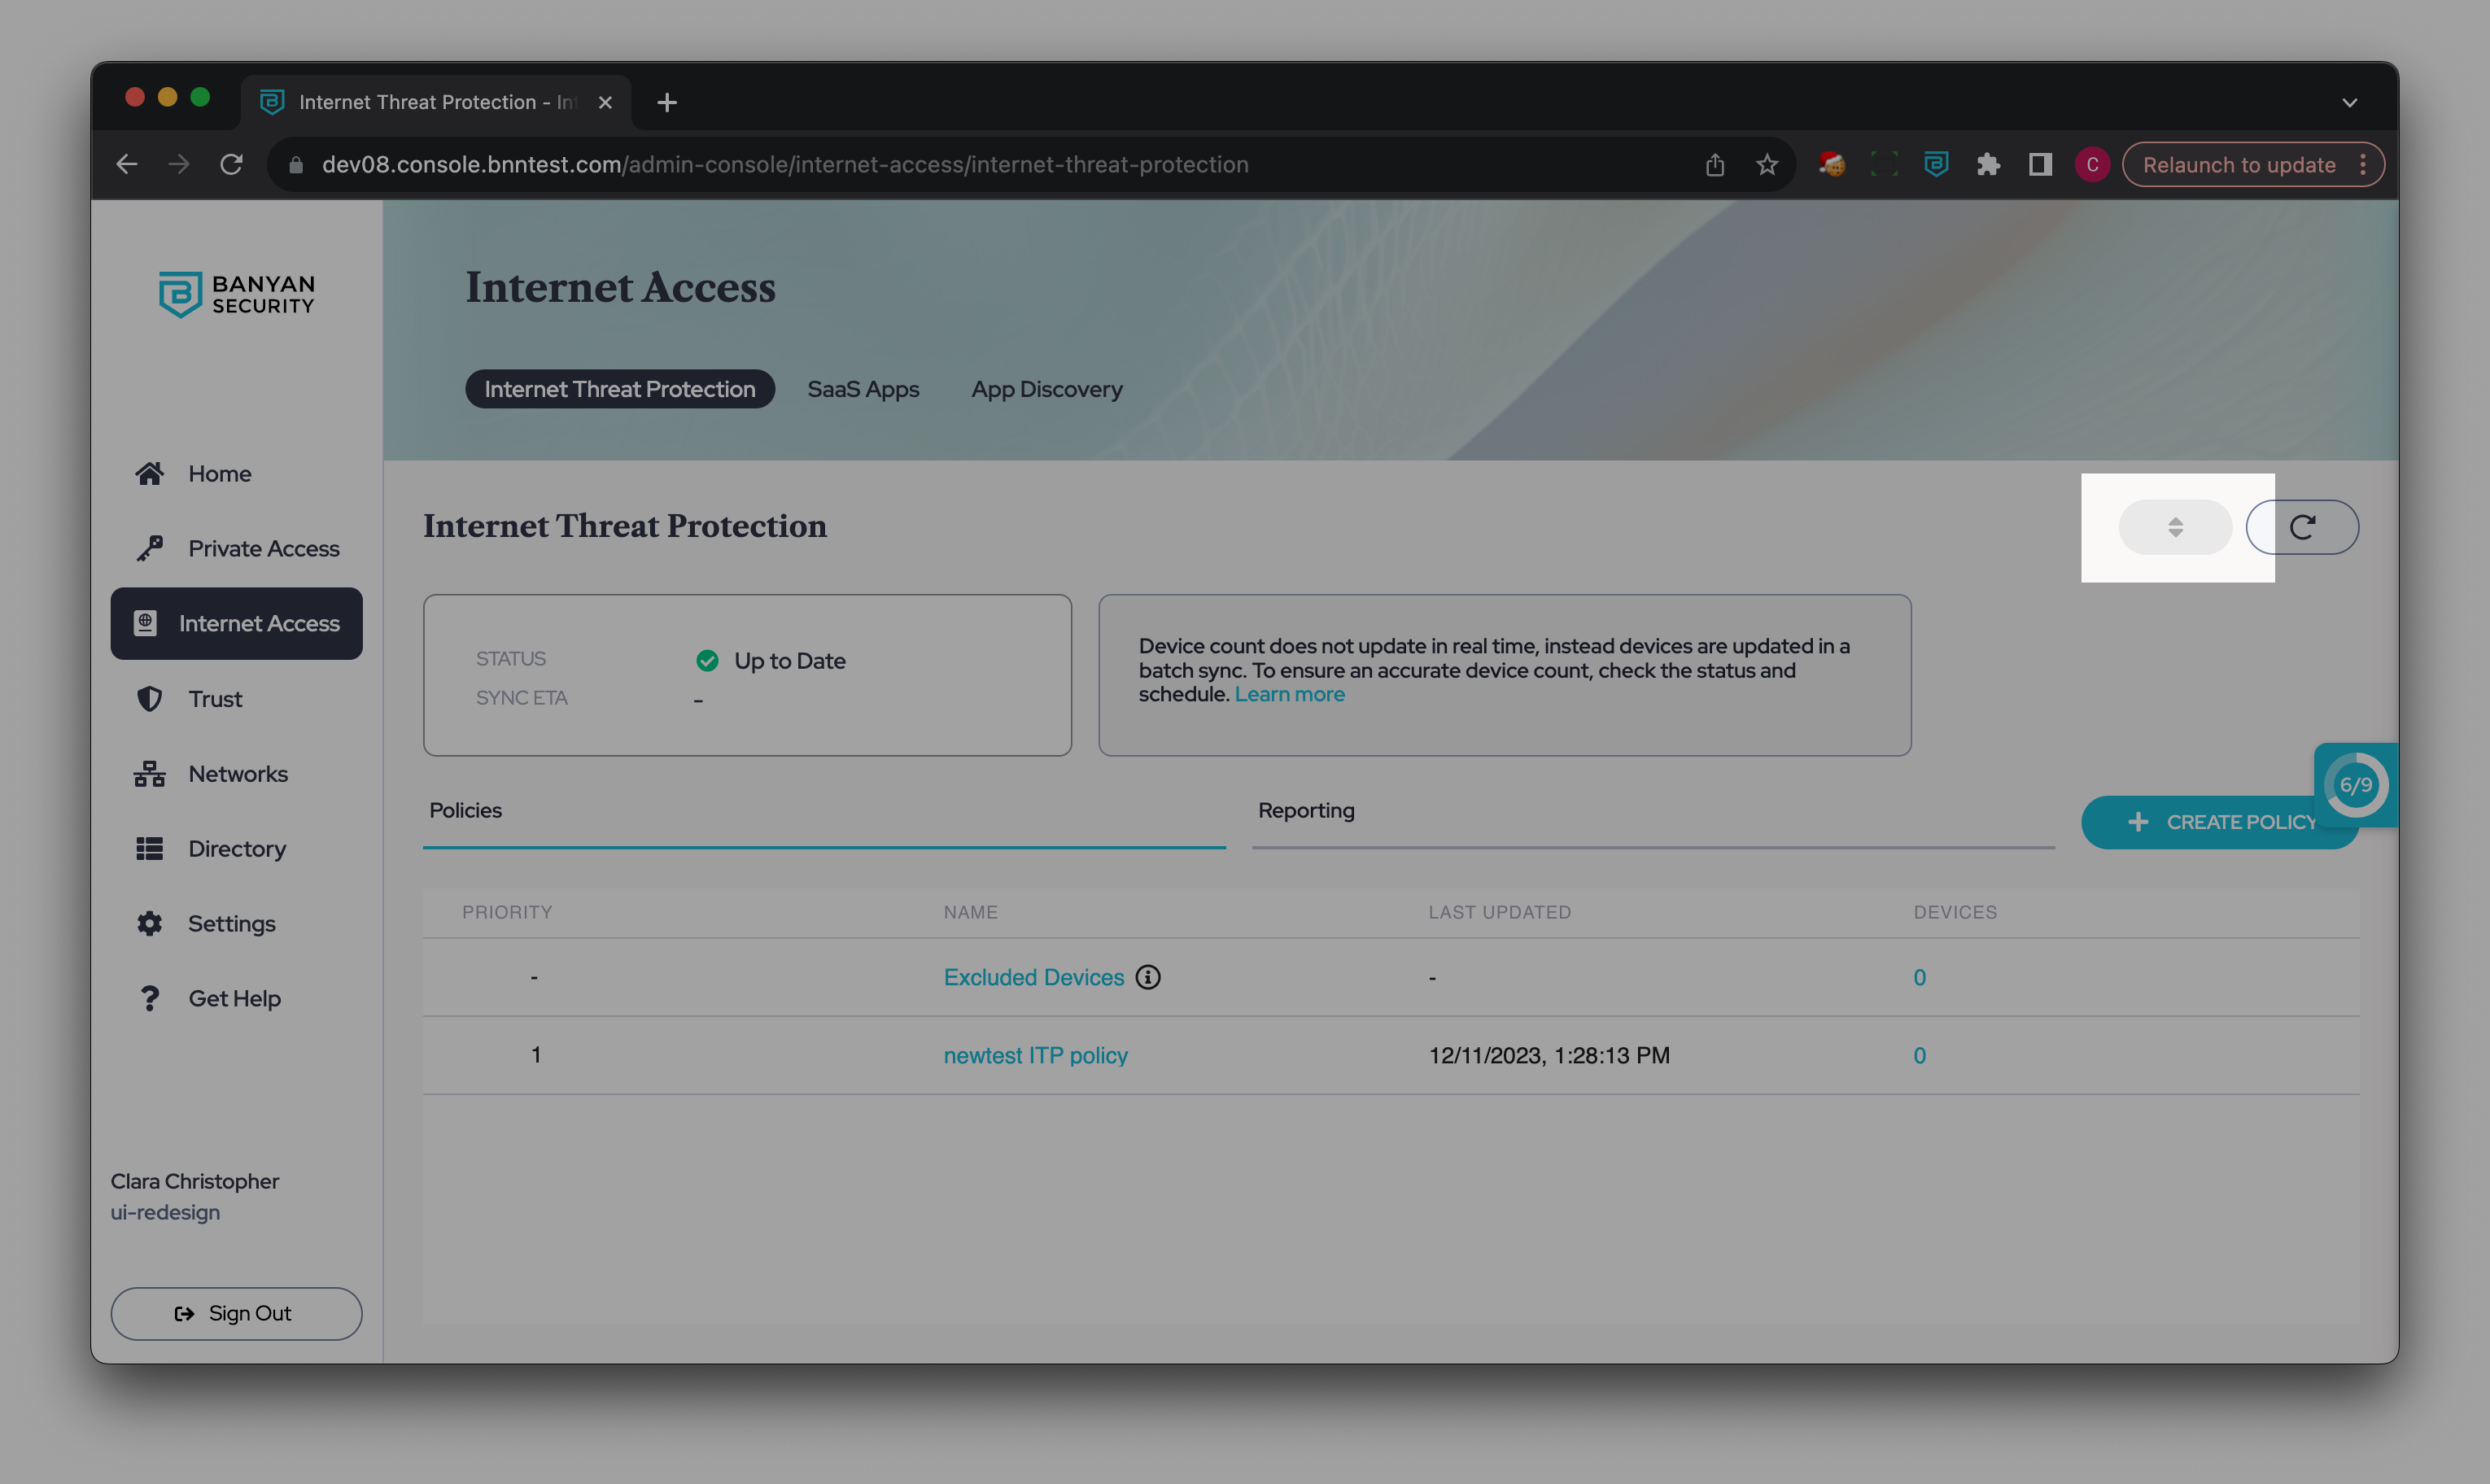Open the Chrome three-dot menu

(2363, 164)
